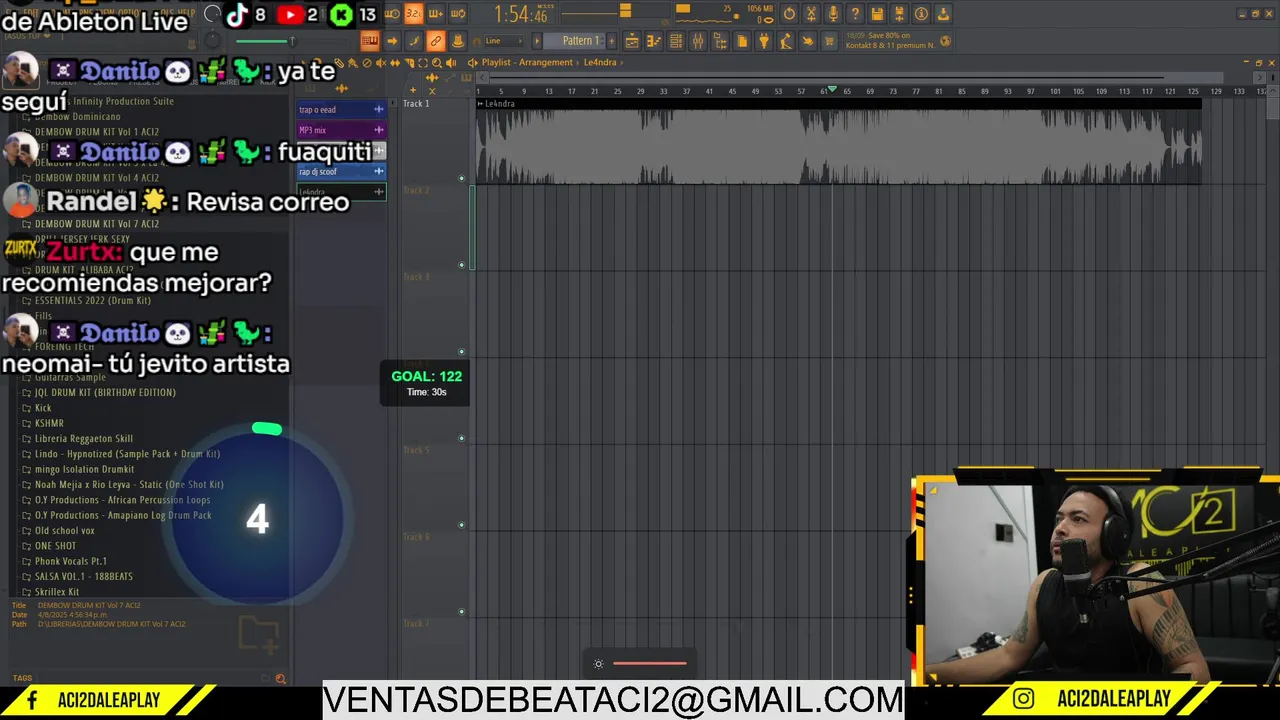This screenshot has width=1280, height=720.
Task: Open the Channel rack icon
Action: point(676,41)
